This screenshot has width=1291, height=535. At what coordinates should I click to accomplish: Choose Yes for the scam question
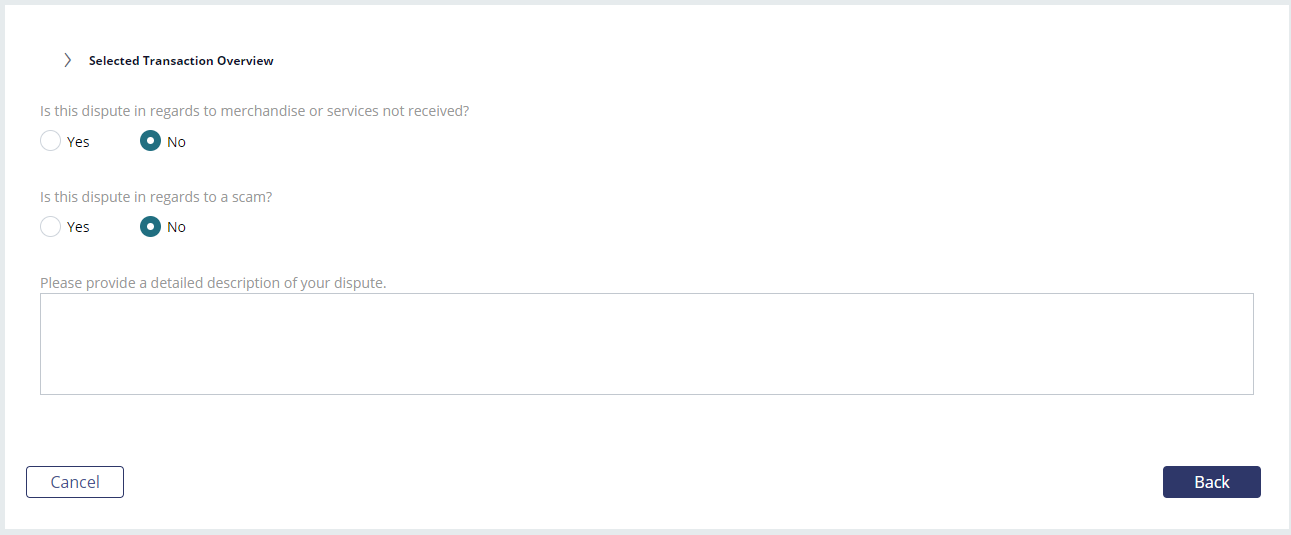[50, 226]
